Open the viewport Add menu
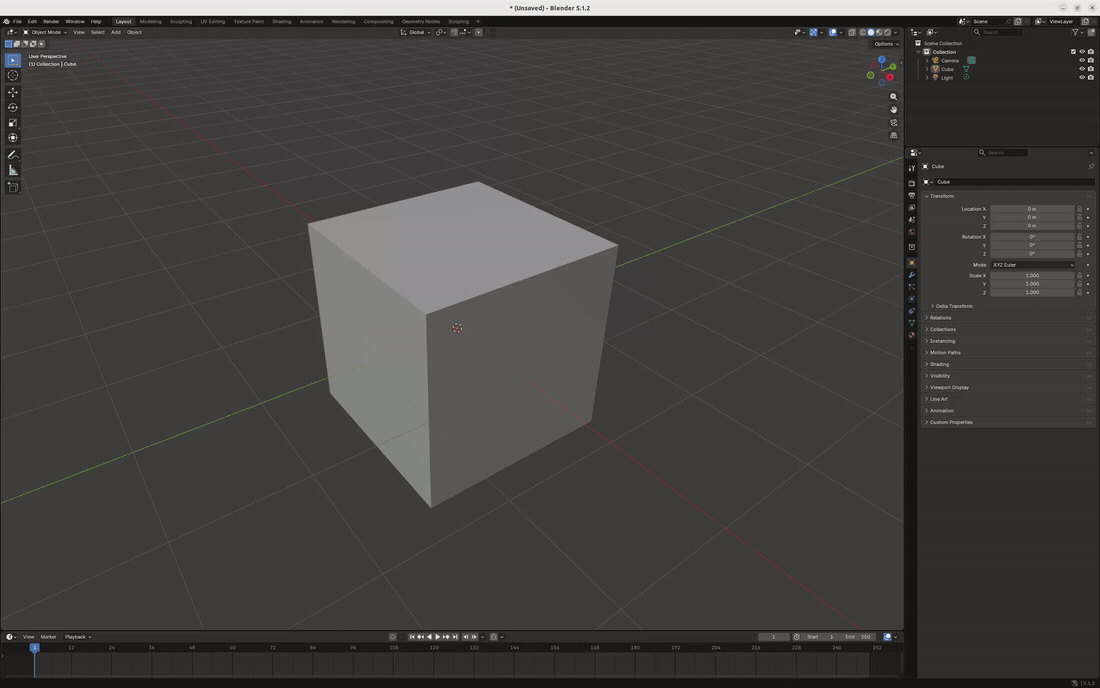This screenshot has height=688, width=1100. click(x=116, y=32)
